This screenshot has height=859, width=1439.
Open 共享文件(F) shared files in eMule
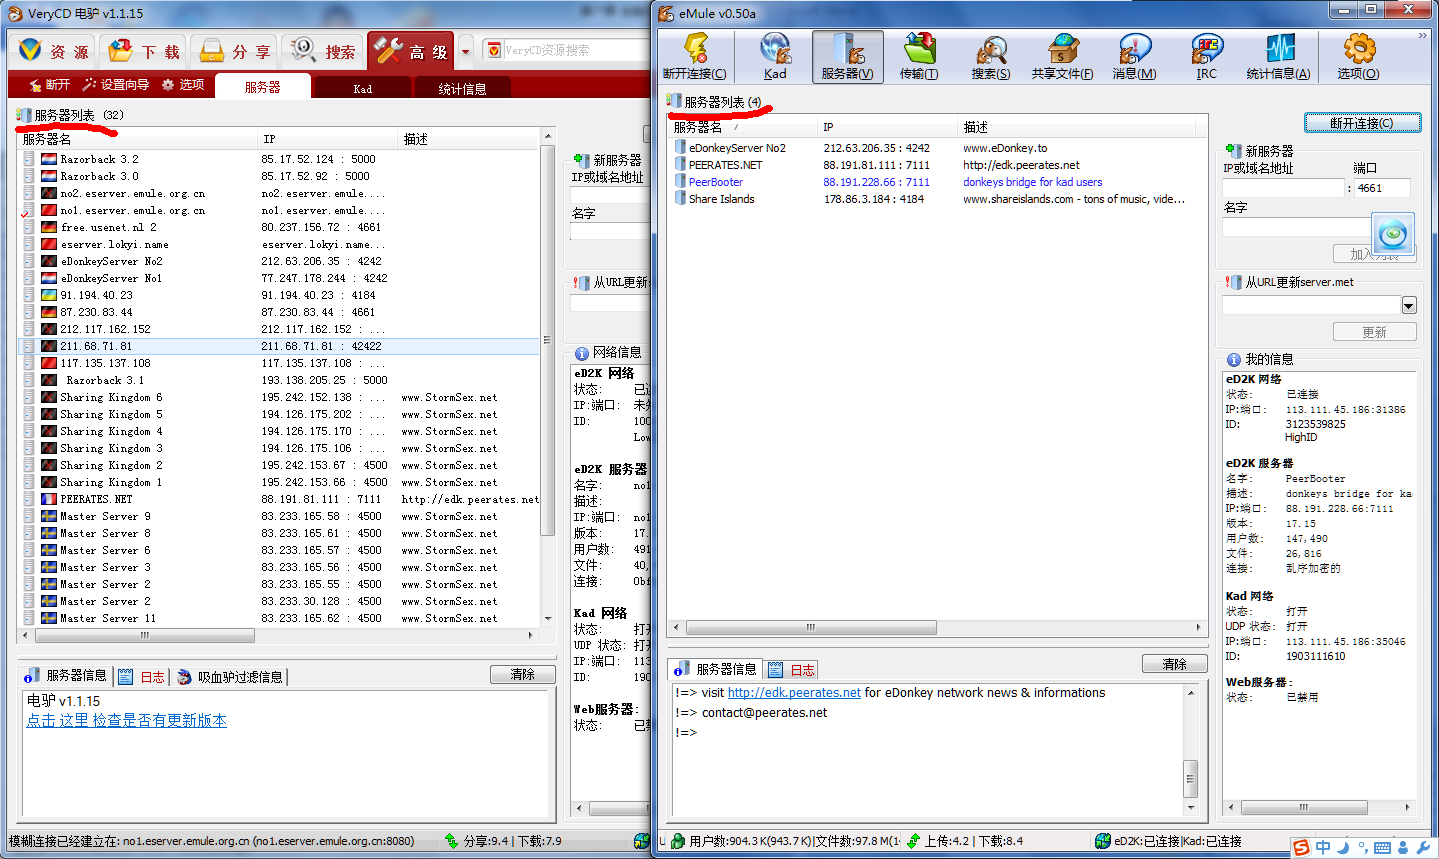coord(1062,56)
